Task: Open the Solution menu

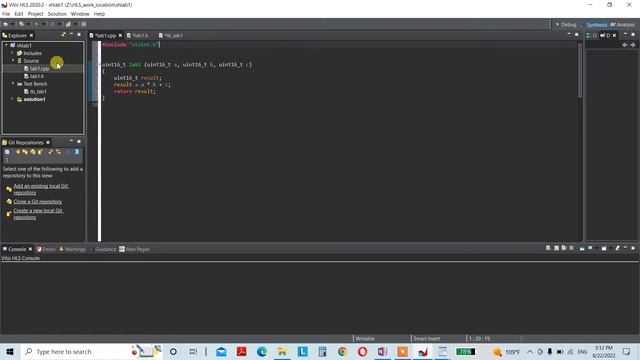Action: pyautogui.click(x=57, y=14)
